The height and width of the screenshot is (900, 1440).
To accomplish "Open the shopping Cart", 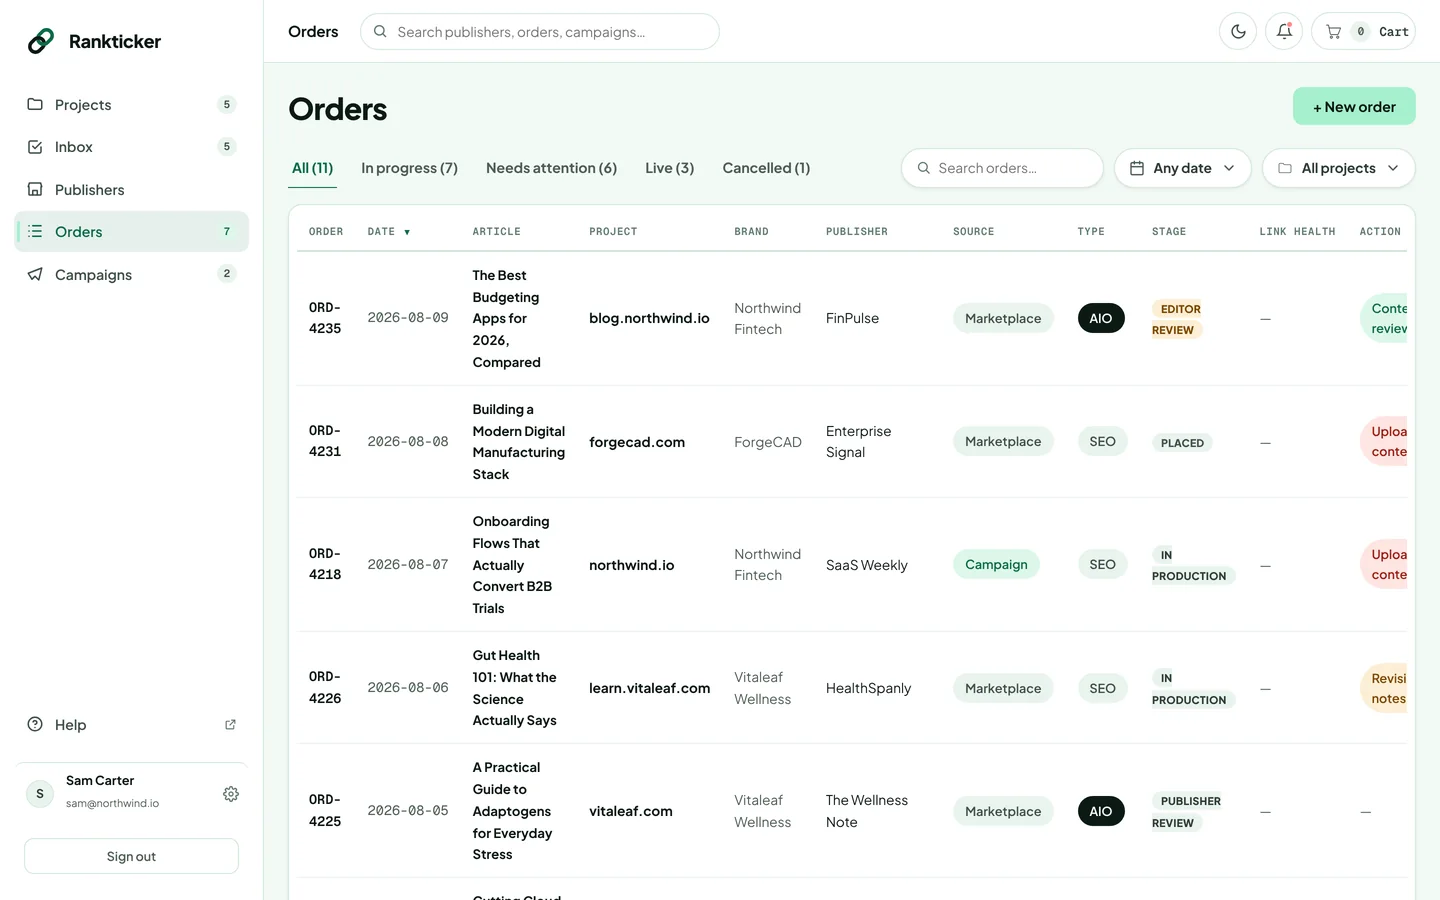I will [1363, 32].
